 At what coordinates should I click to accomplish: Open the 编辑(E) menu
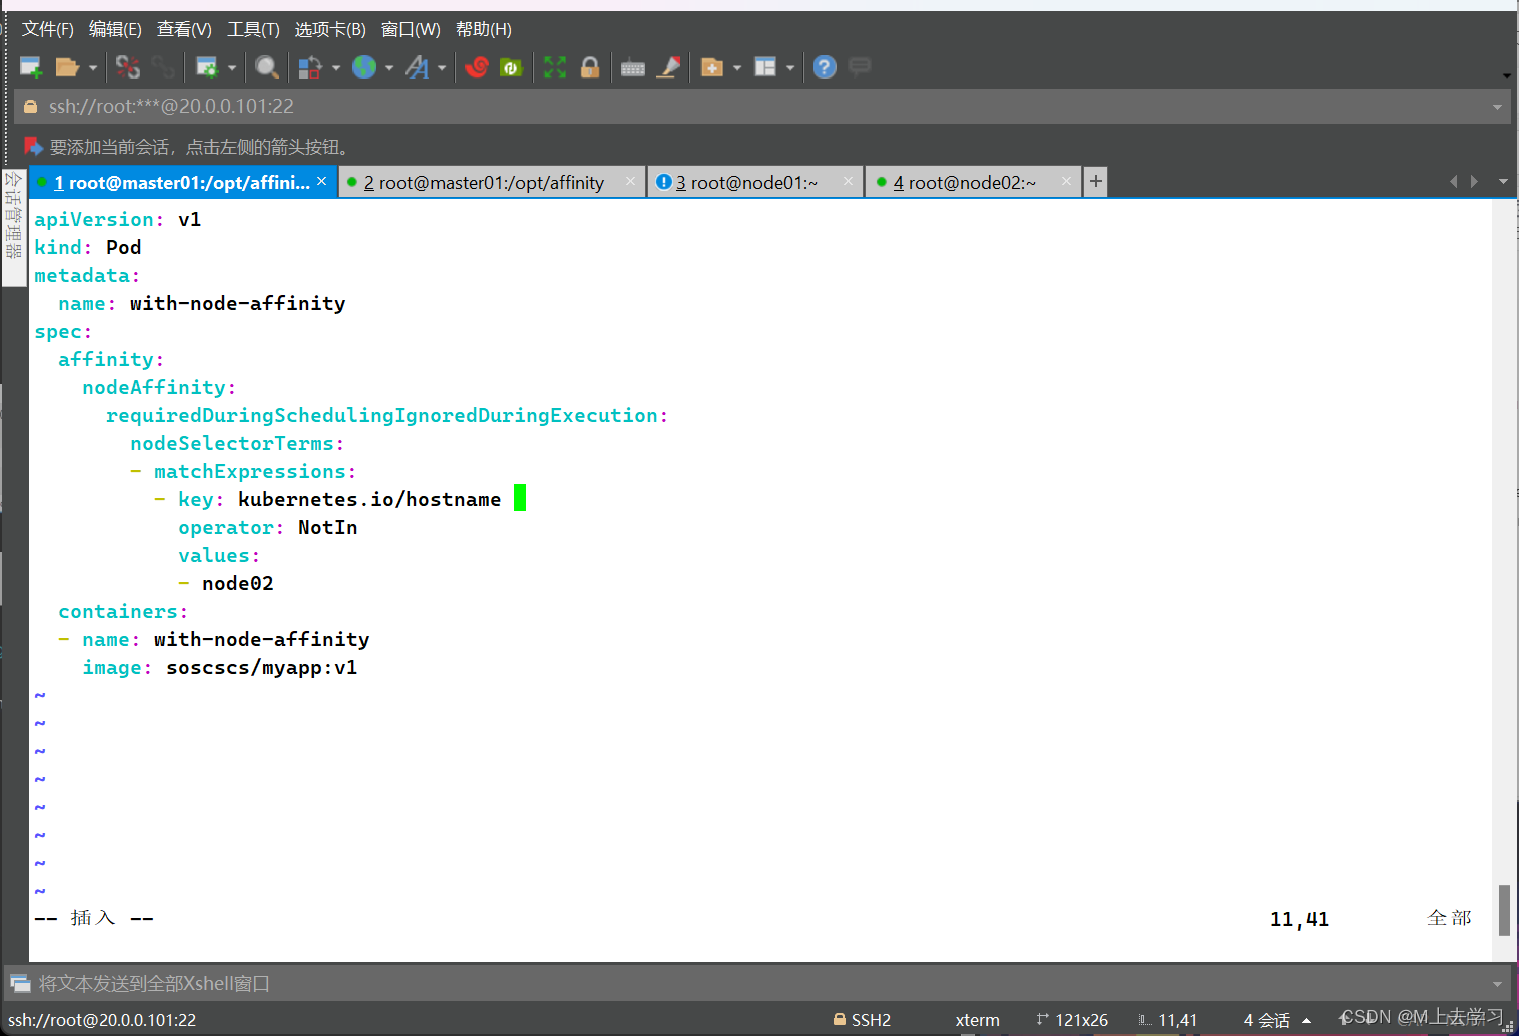click(x=115, y=29)
